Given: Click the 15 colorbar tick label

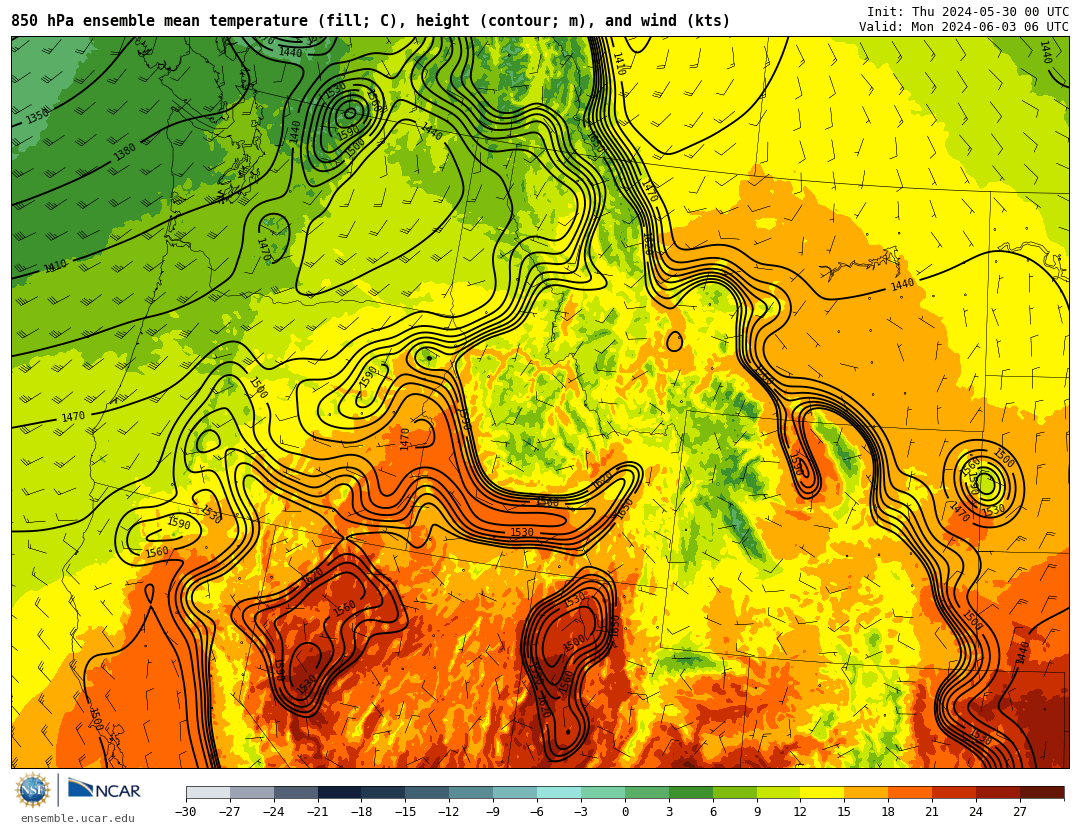Looking at the screenshot, I should click(x=844, y=812).
